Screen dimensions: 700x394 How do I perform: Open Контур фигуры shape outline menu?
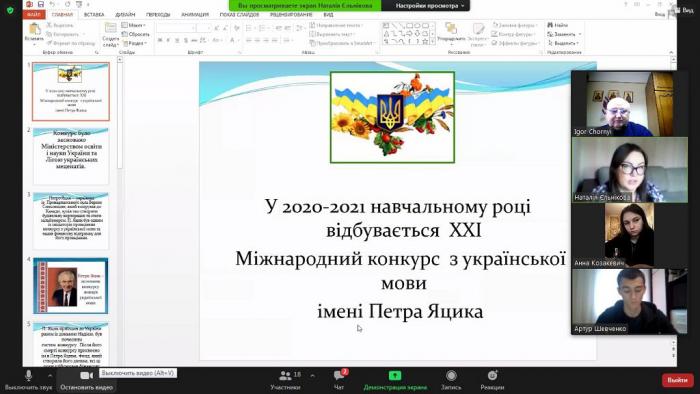point(514,34)
